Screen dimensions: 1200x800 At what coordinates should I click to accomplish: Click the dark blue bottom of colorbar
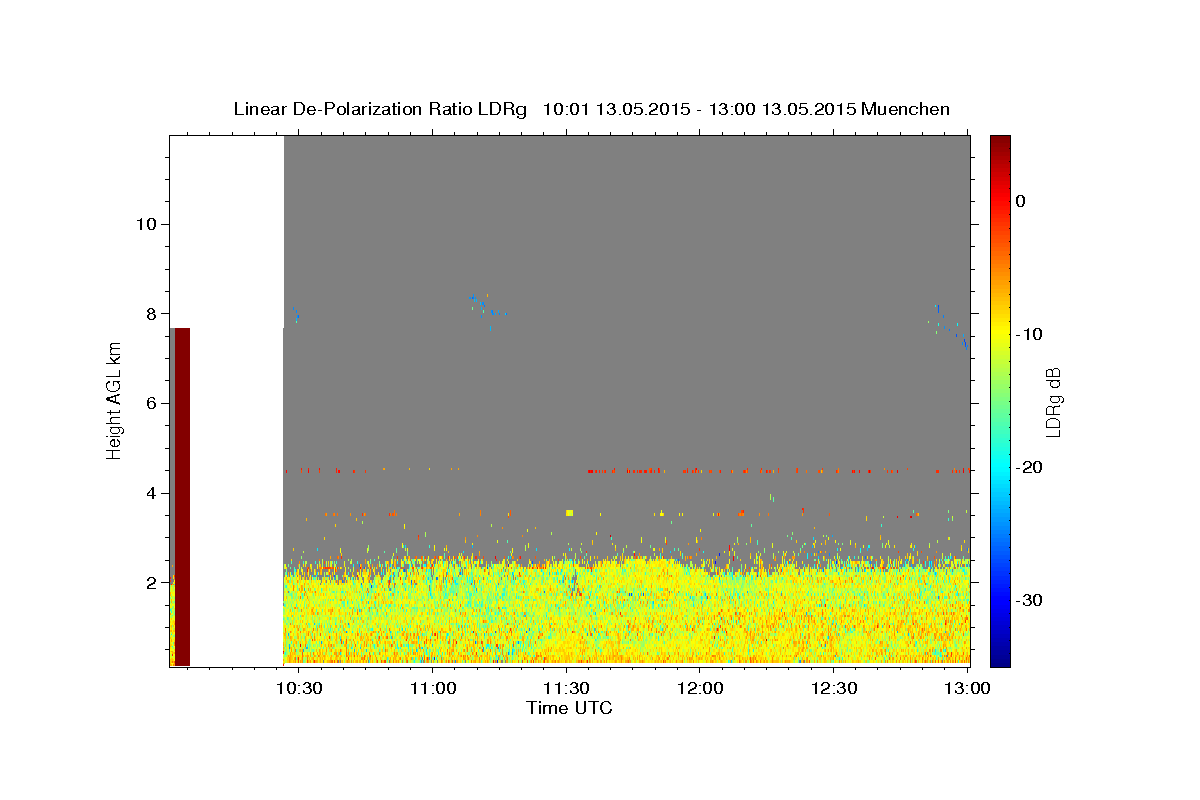pyautogui.click(x=1000, y=656)
